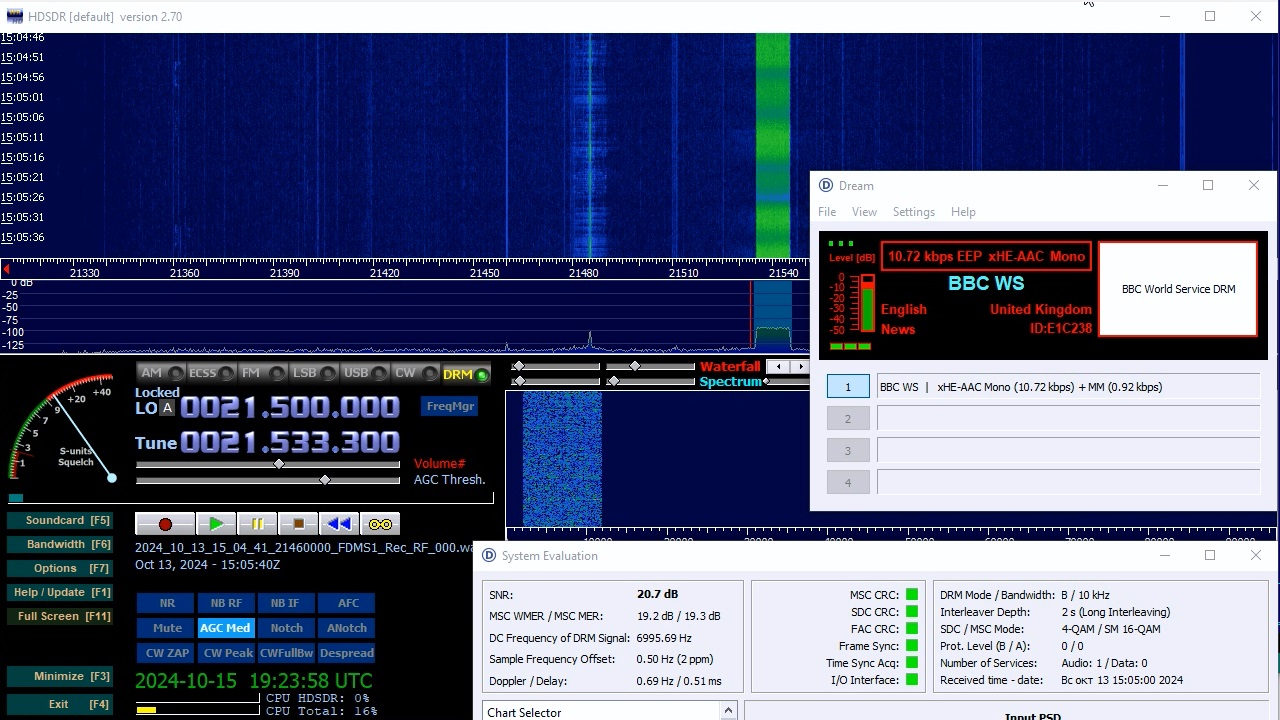Select USB demodulation mode
1280x720 pixels.
[364, 374]
